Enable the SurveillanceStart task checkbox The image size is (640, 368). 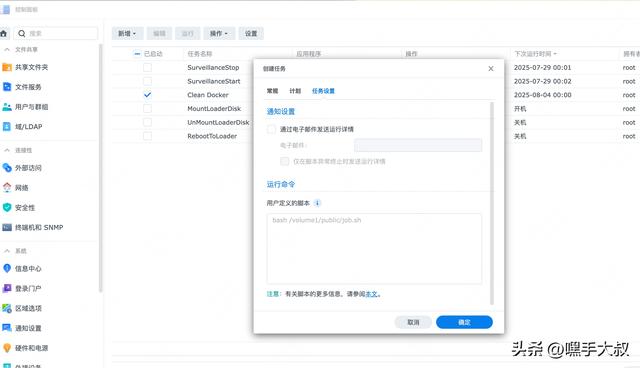[x=147, y=81]
